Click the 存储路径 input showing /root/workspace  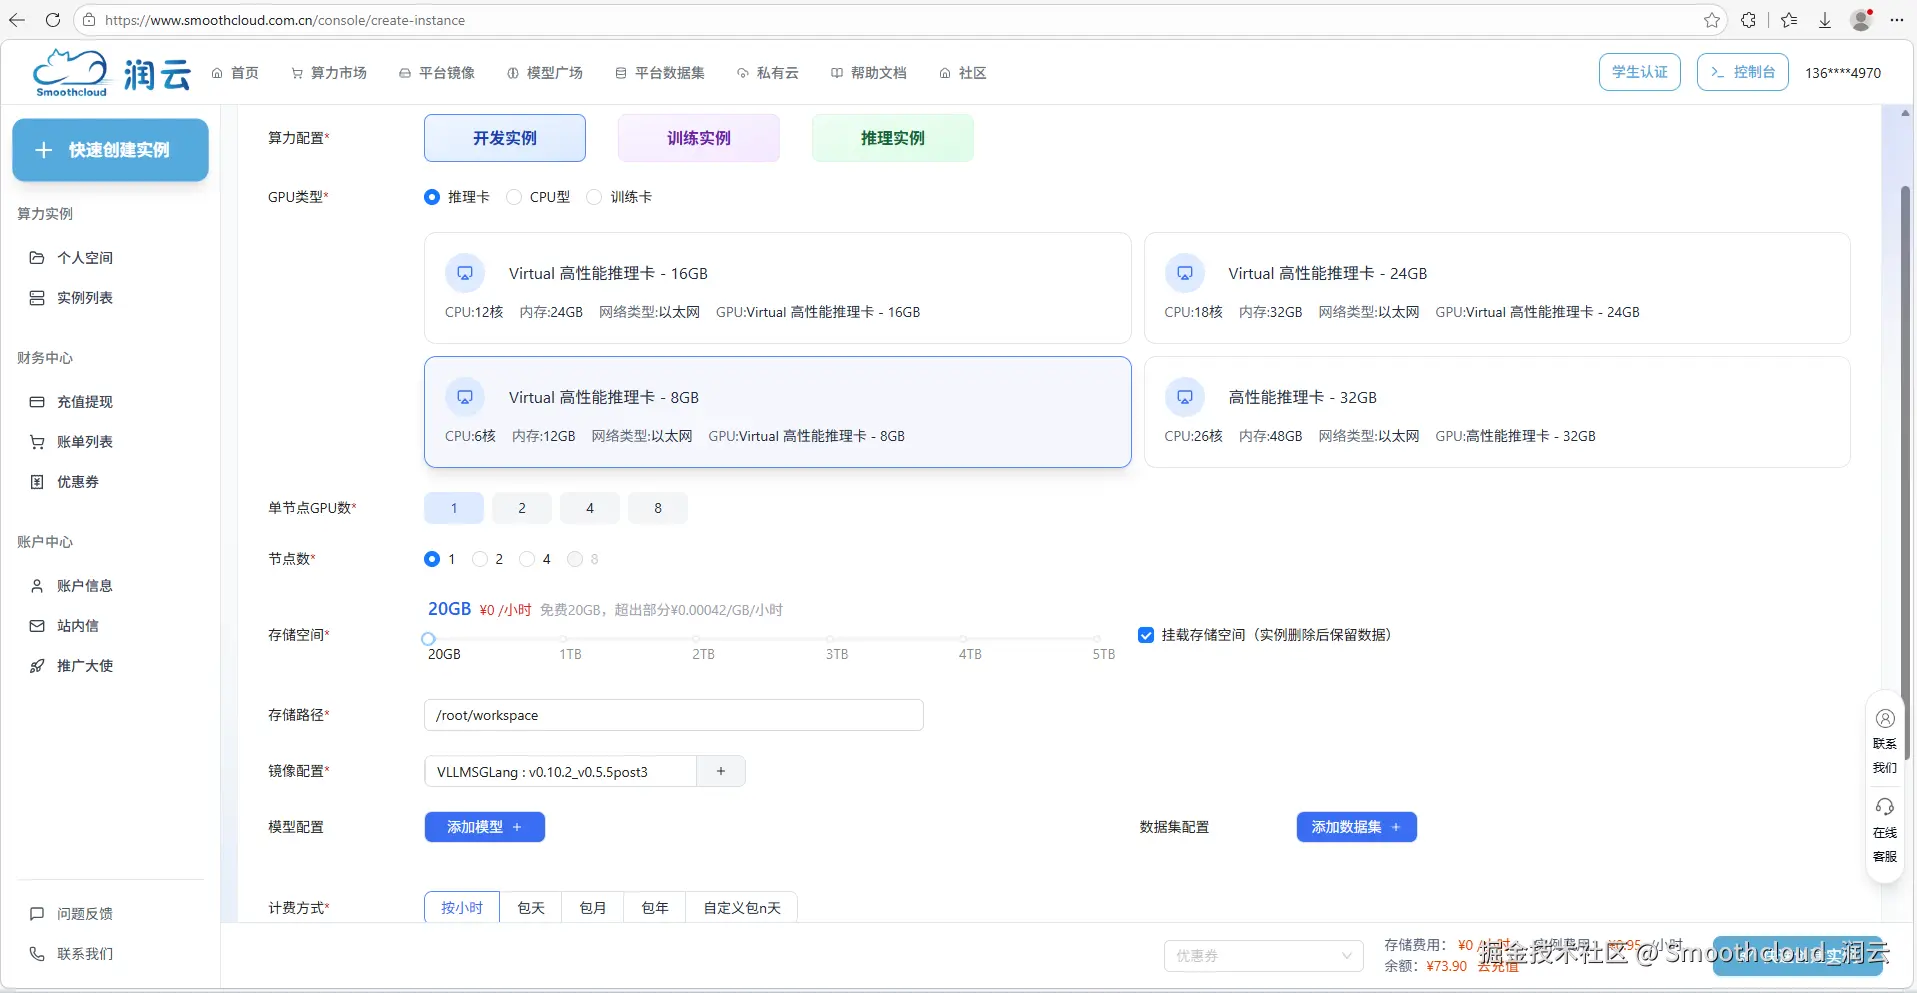tap(674, 715)
